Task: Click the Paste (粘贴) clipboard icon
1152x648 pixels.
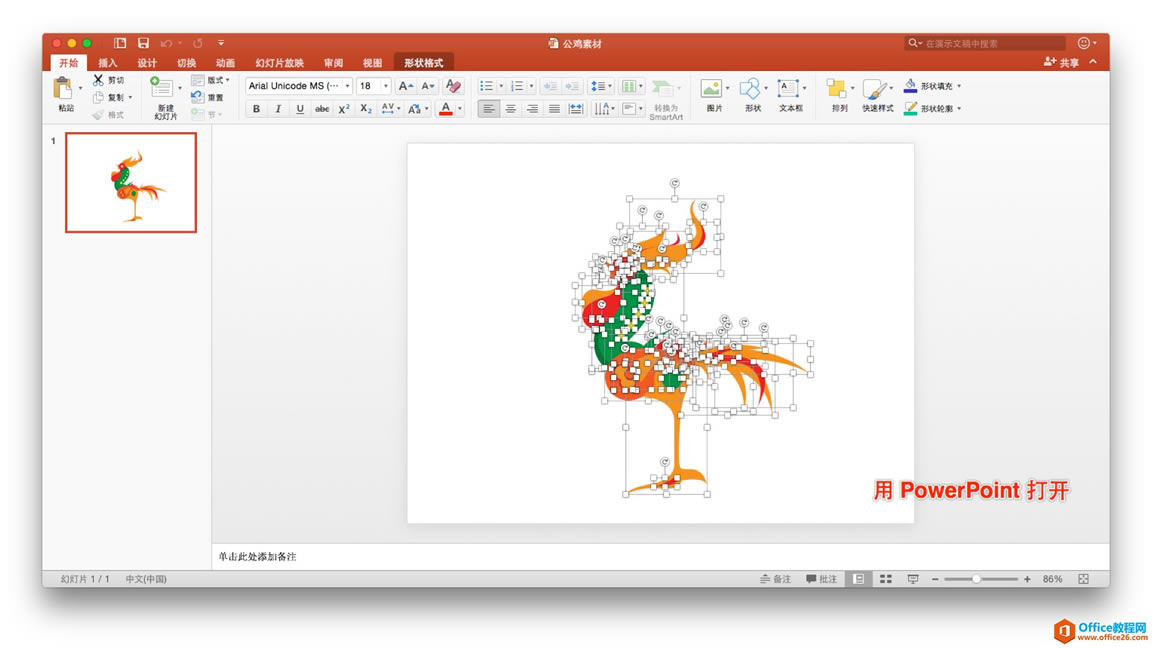Action: click(64, 89)
